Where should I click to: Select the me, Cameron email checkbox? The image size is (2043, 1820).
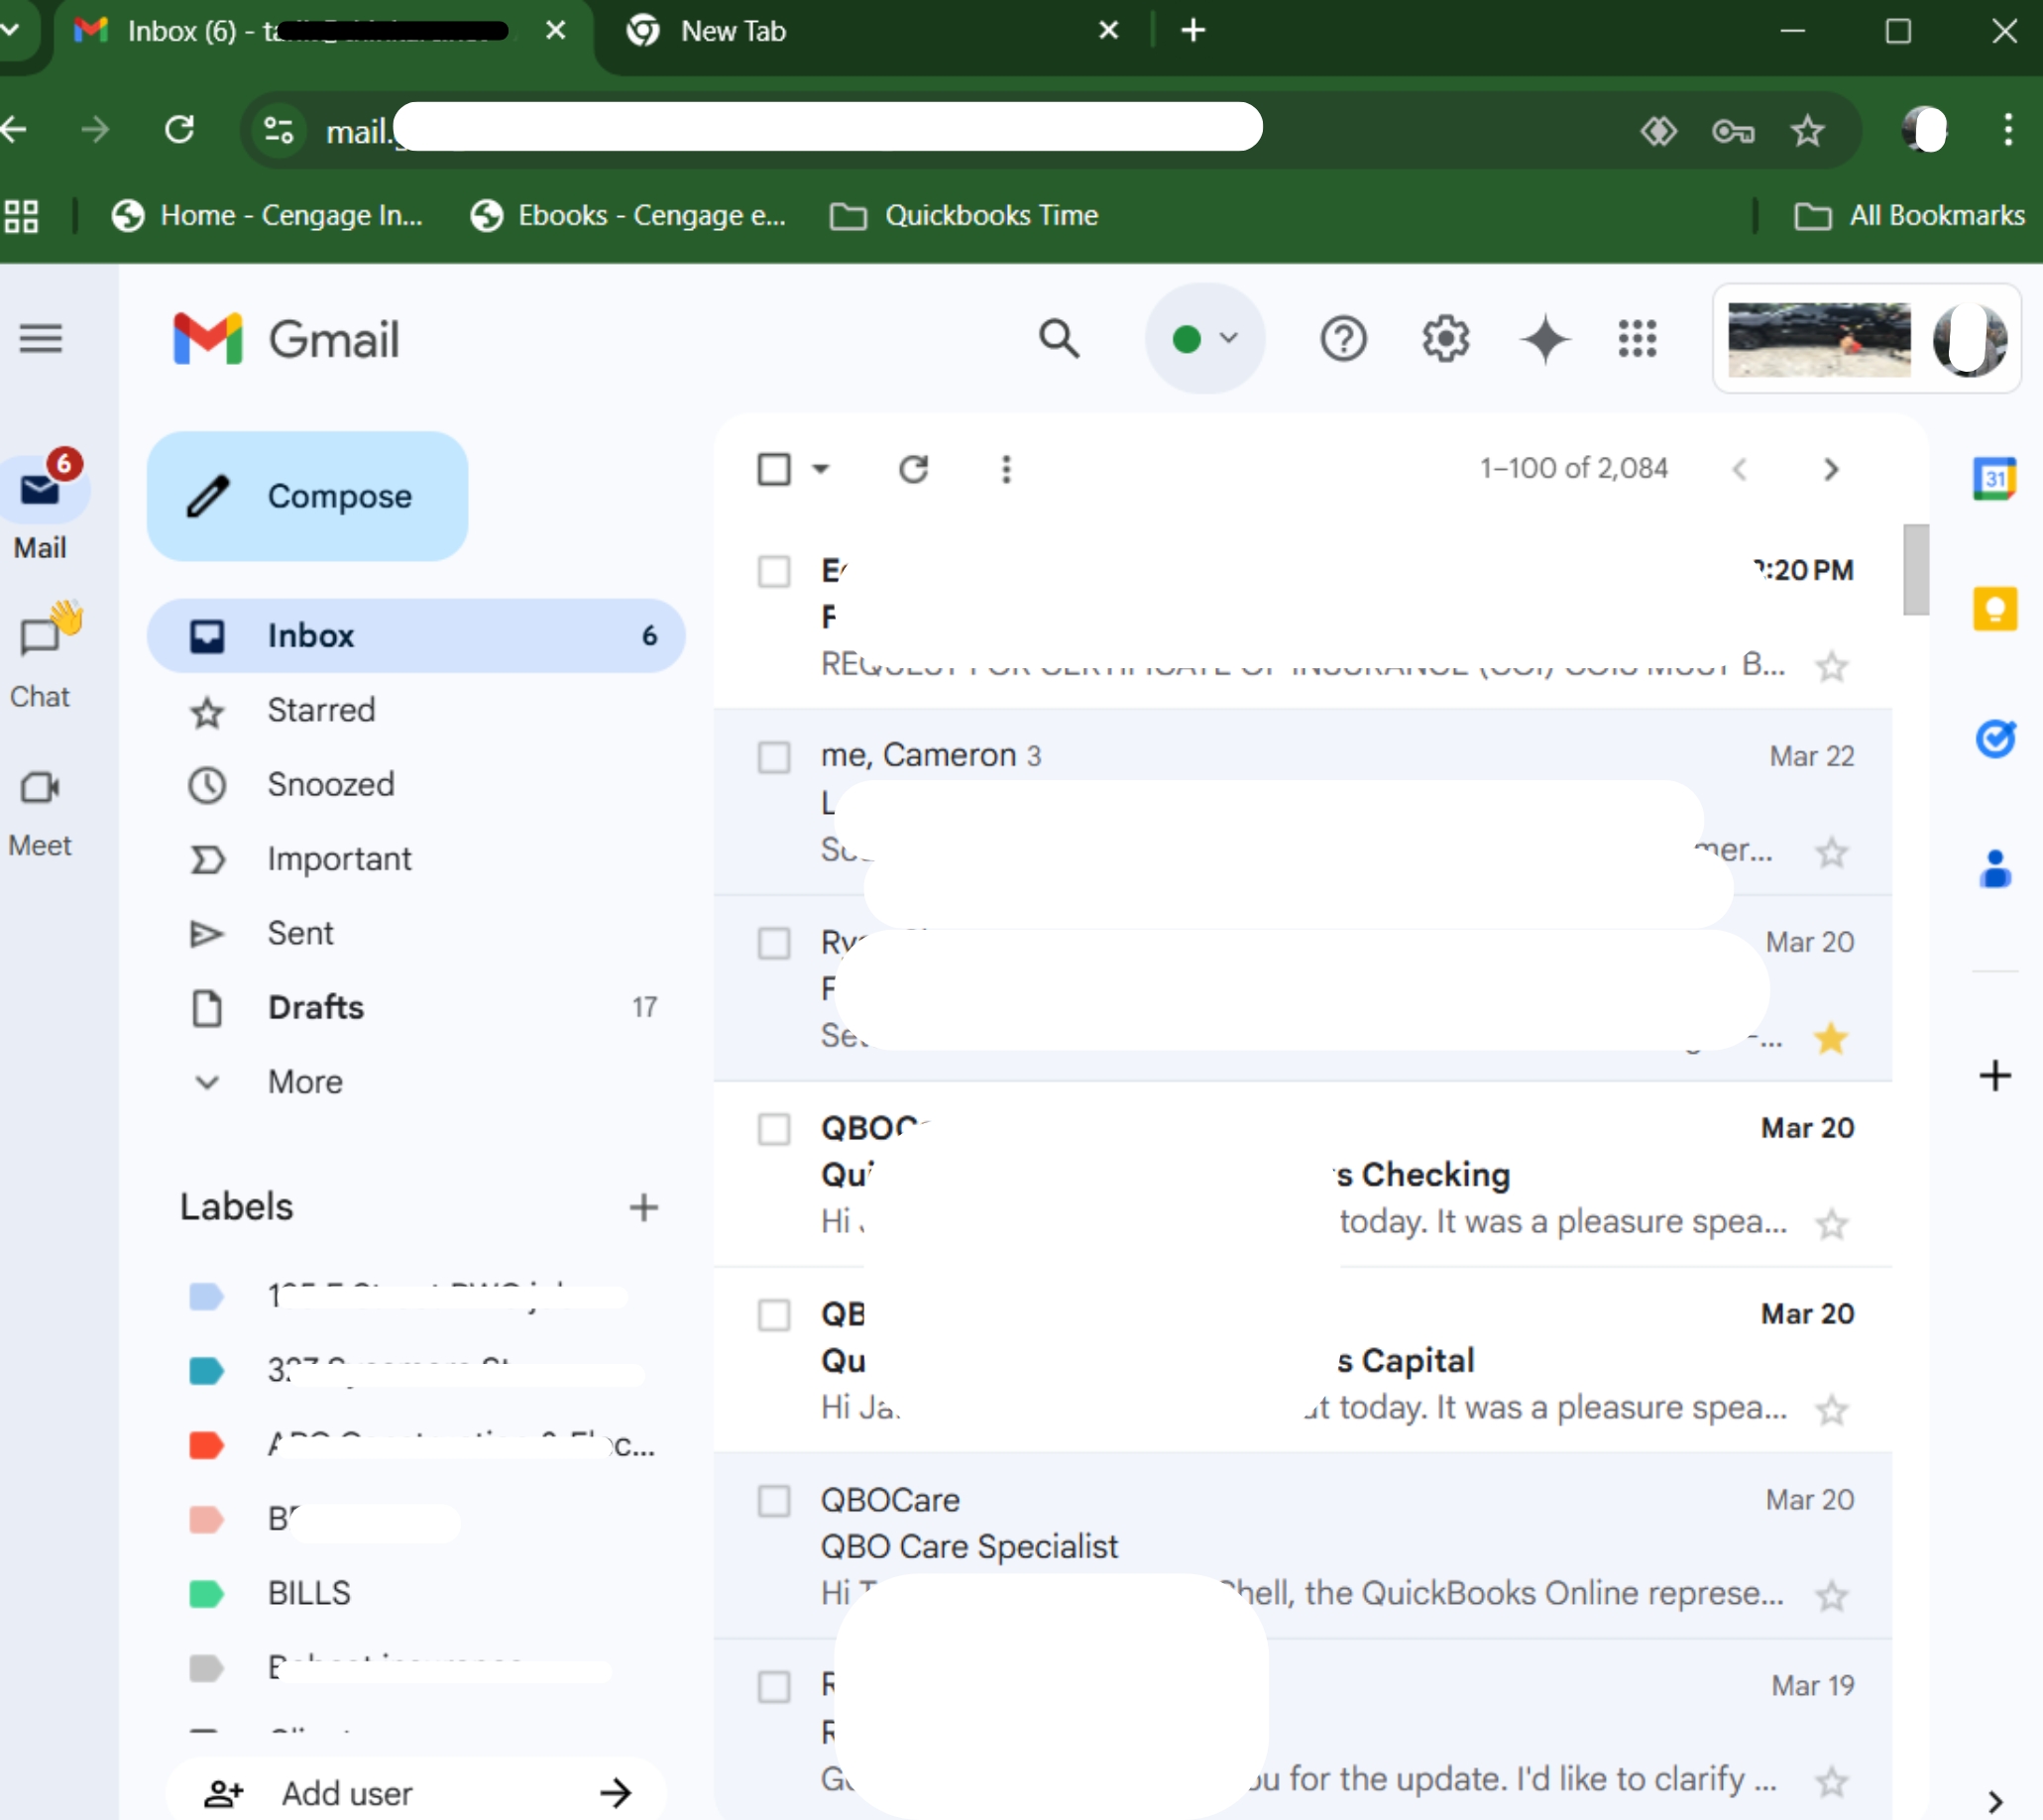774,757
